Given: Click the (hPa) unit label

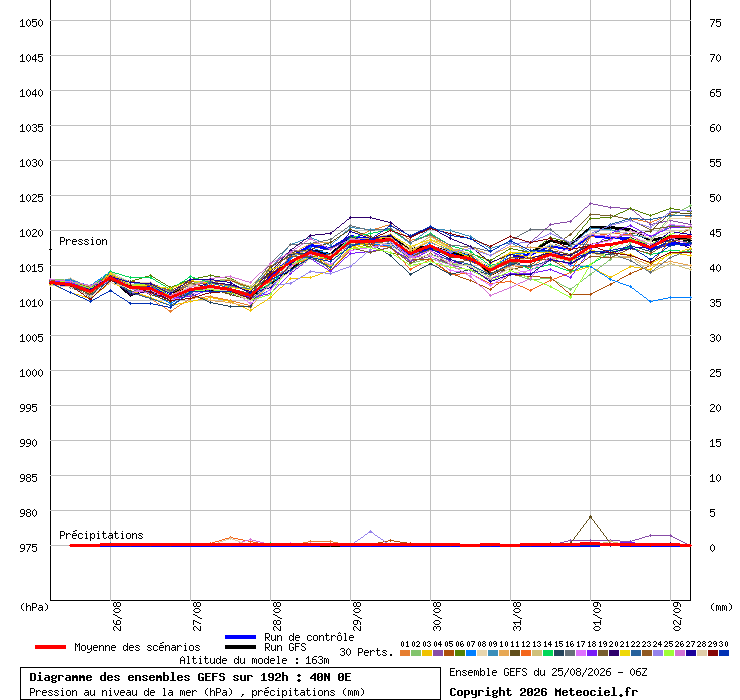Looking at the screenshot, I should tap(34, 607).
